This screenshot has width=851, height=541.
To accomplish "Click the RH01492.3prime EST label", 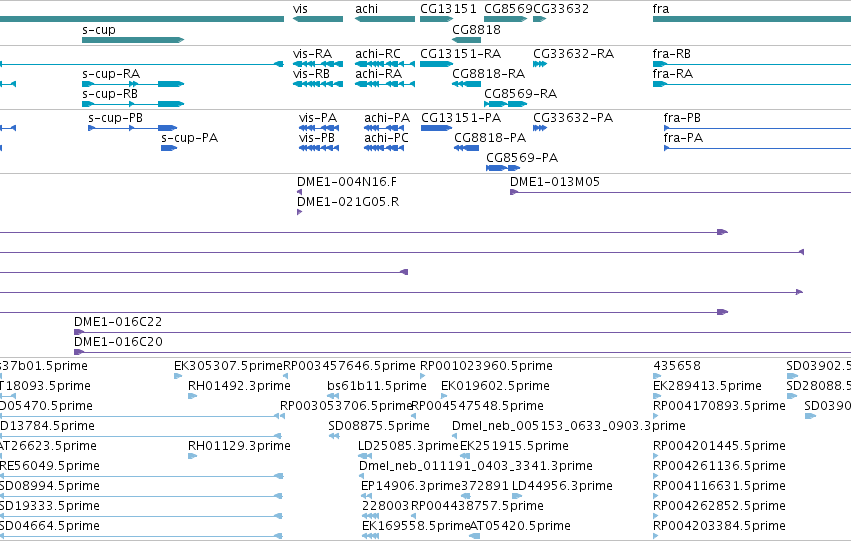I will tap(239, 386).
